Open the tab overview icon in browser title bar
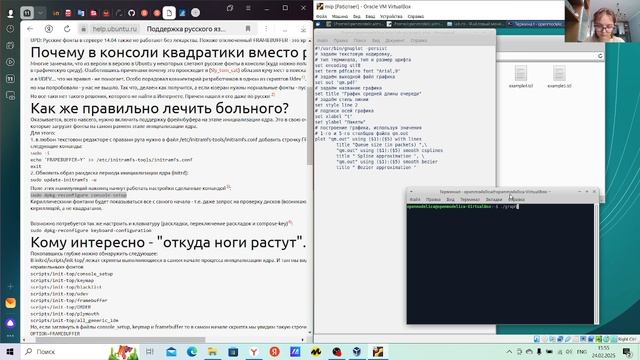This screenshot has width=640, height=360. click(230, 8)
